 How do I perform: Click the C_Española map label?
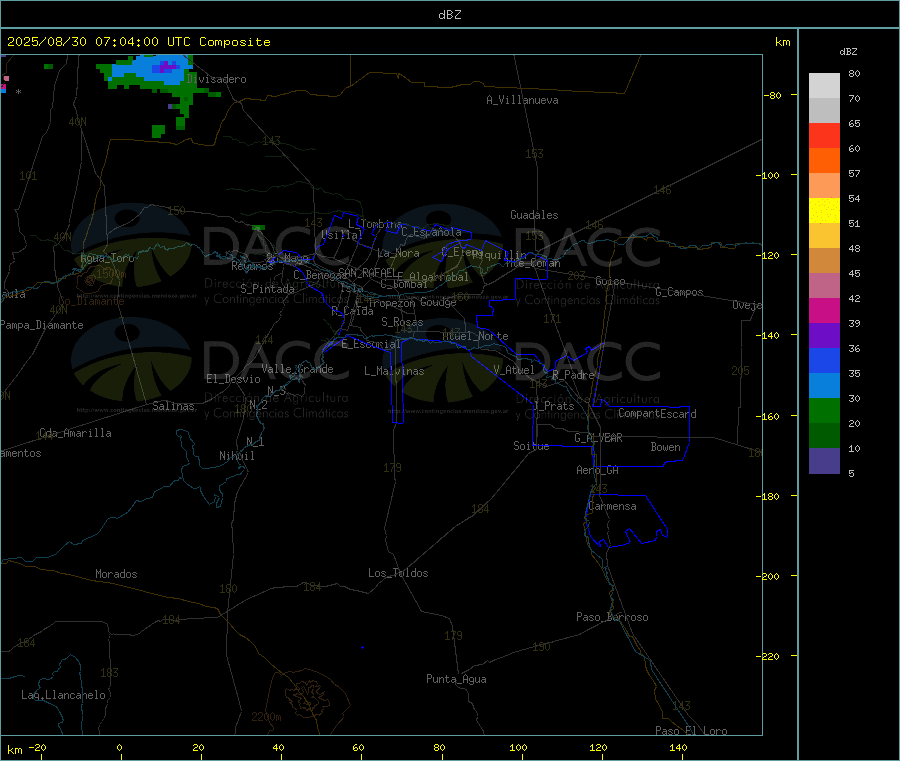coord(431,232)
